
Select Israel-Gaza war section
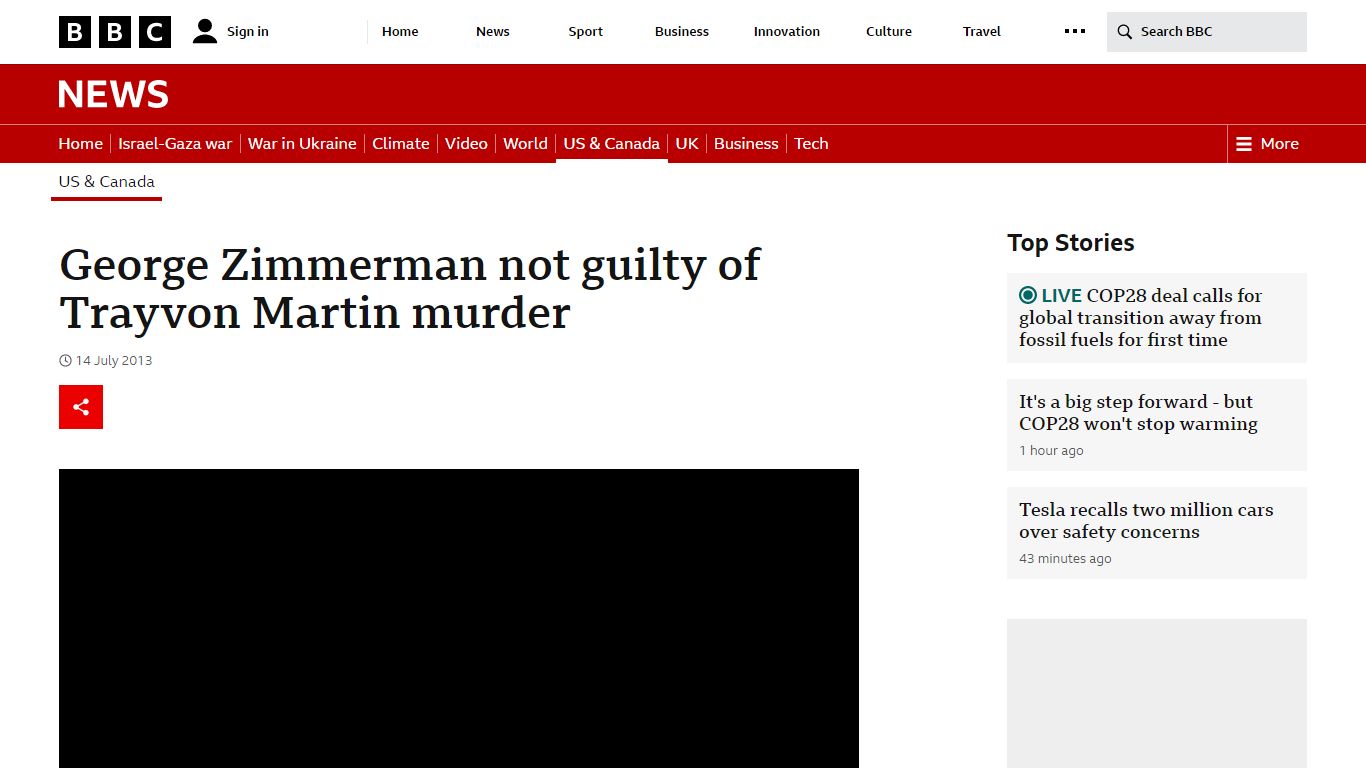(175, 144)
